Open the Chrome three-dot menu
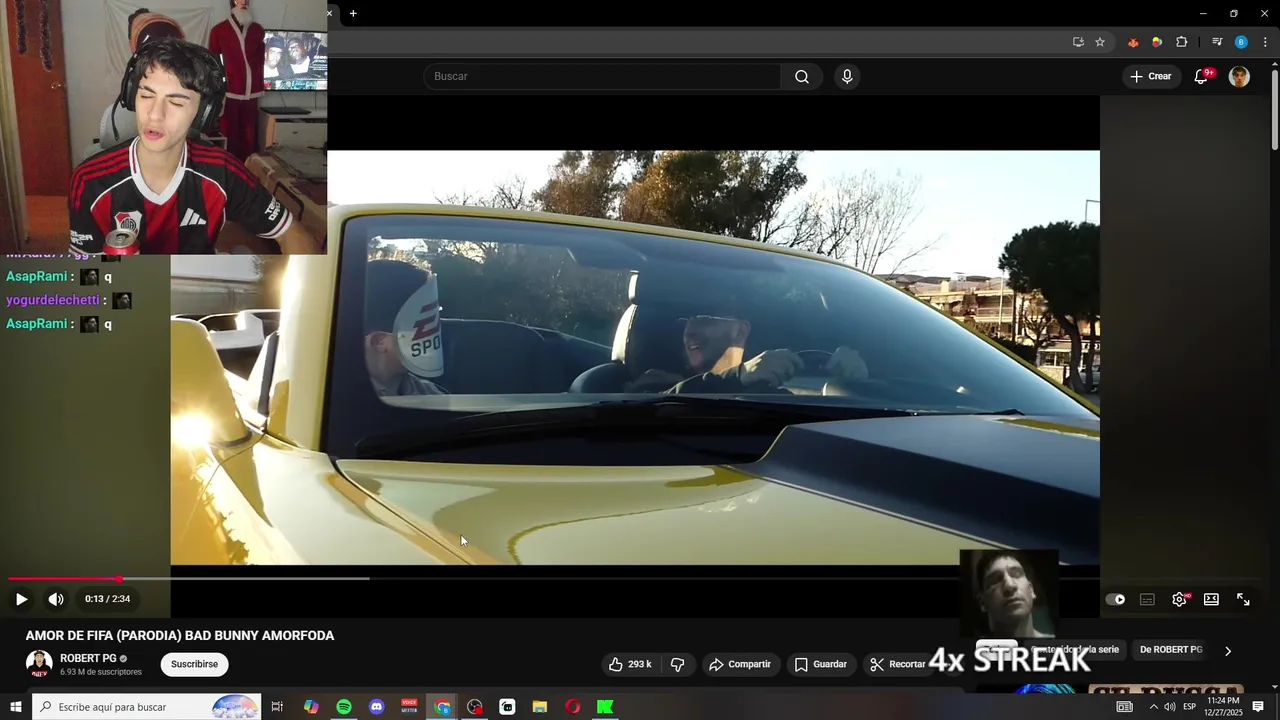Image resolution: width=1280 pixels, height=720 pixels. (x=1265, y=42)
